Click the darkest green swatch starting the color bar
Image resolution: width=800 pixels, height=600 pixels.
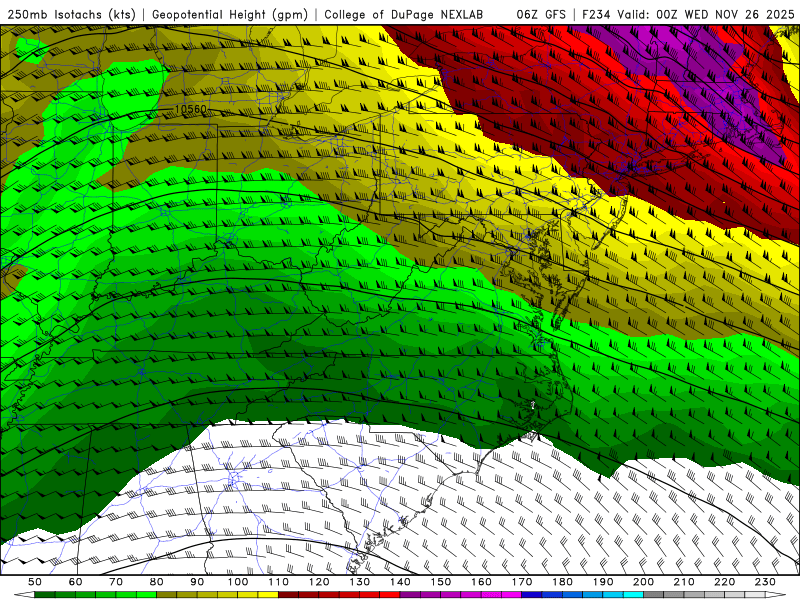click(x=45, y=595)
